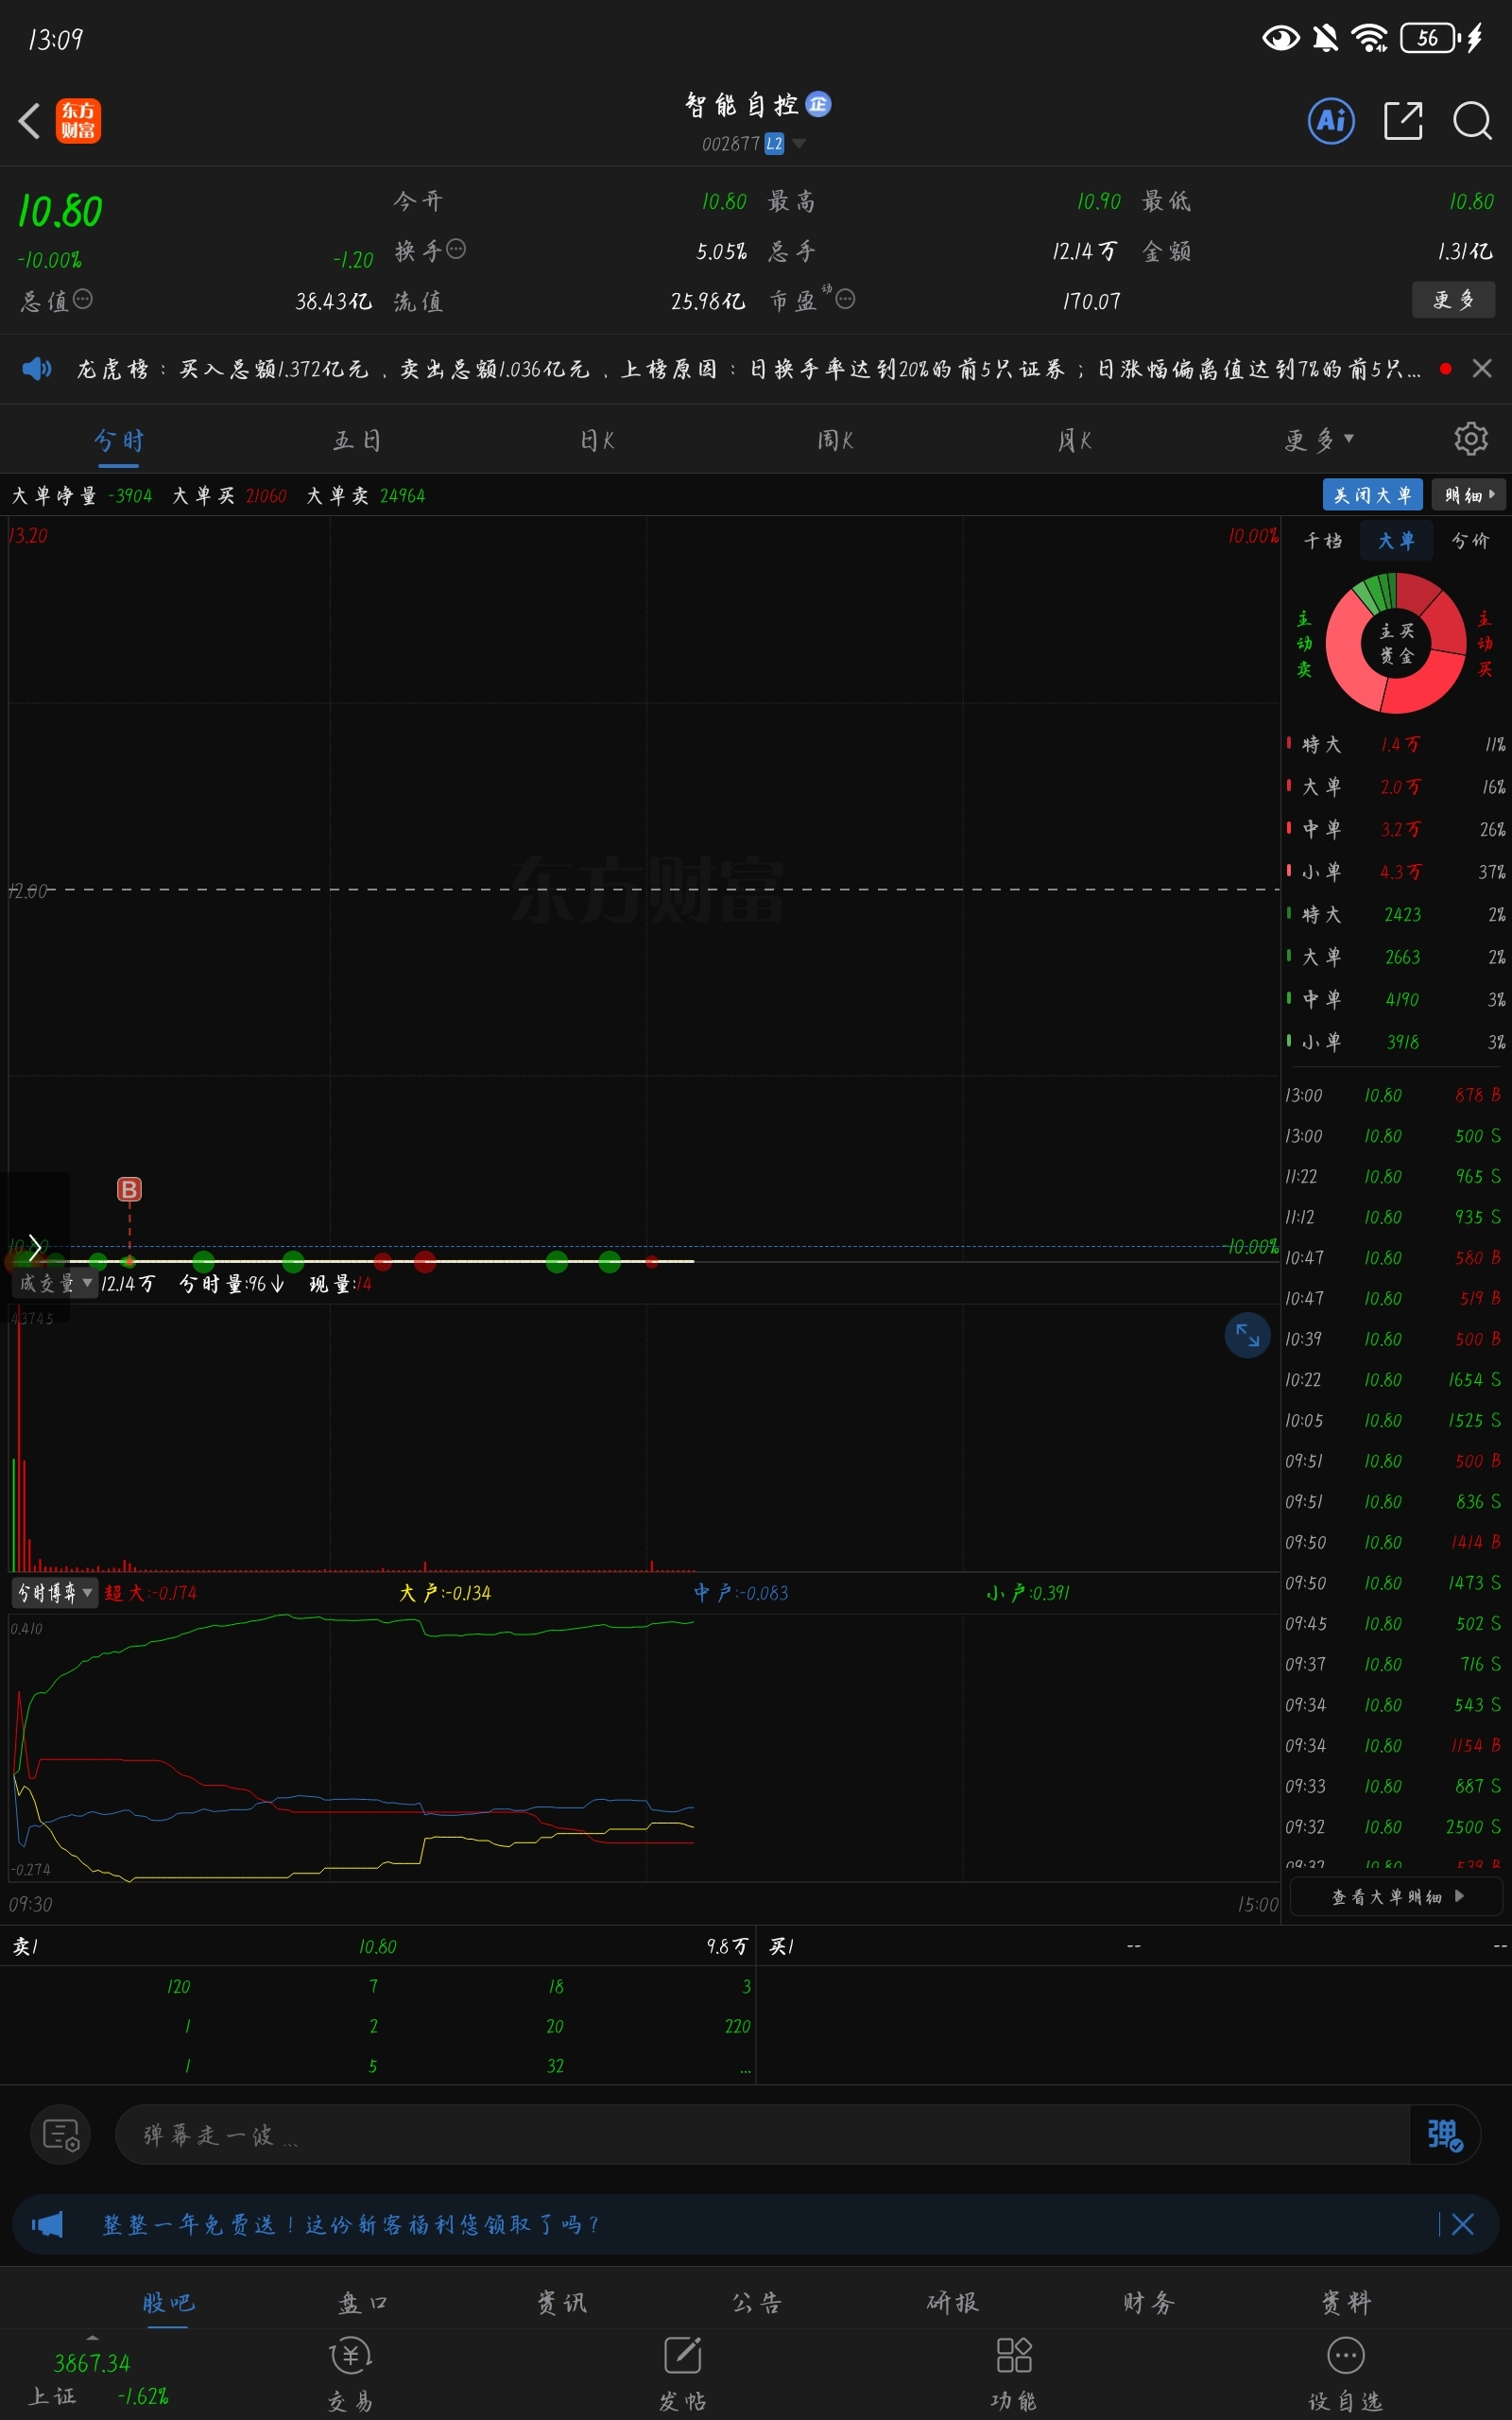Select the 千档 side panel tab
The height and width of the screenshot is (2420, 1512).
(x=1323, y=541)
